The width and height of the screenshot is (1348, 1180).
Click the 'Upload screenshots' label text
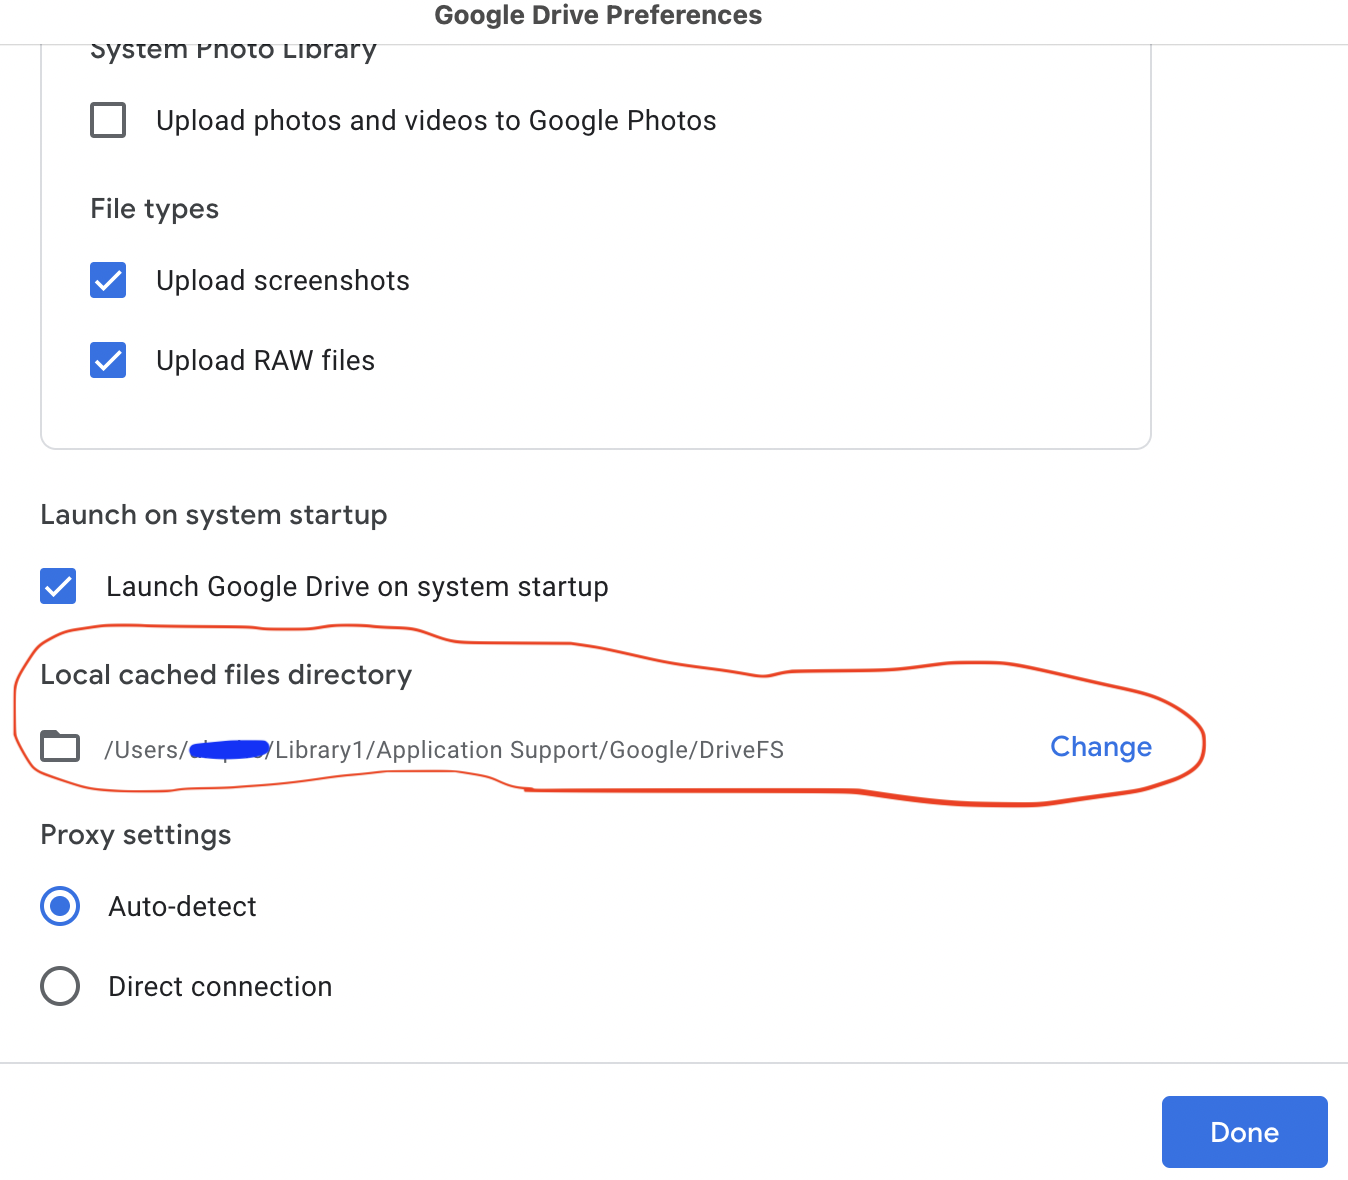coord(283,281)
